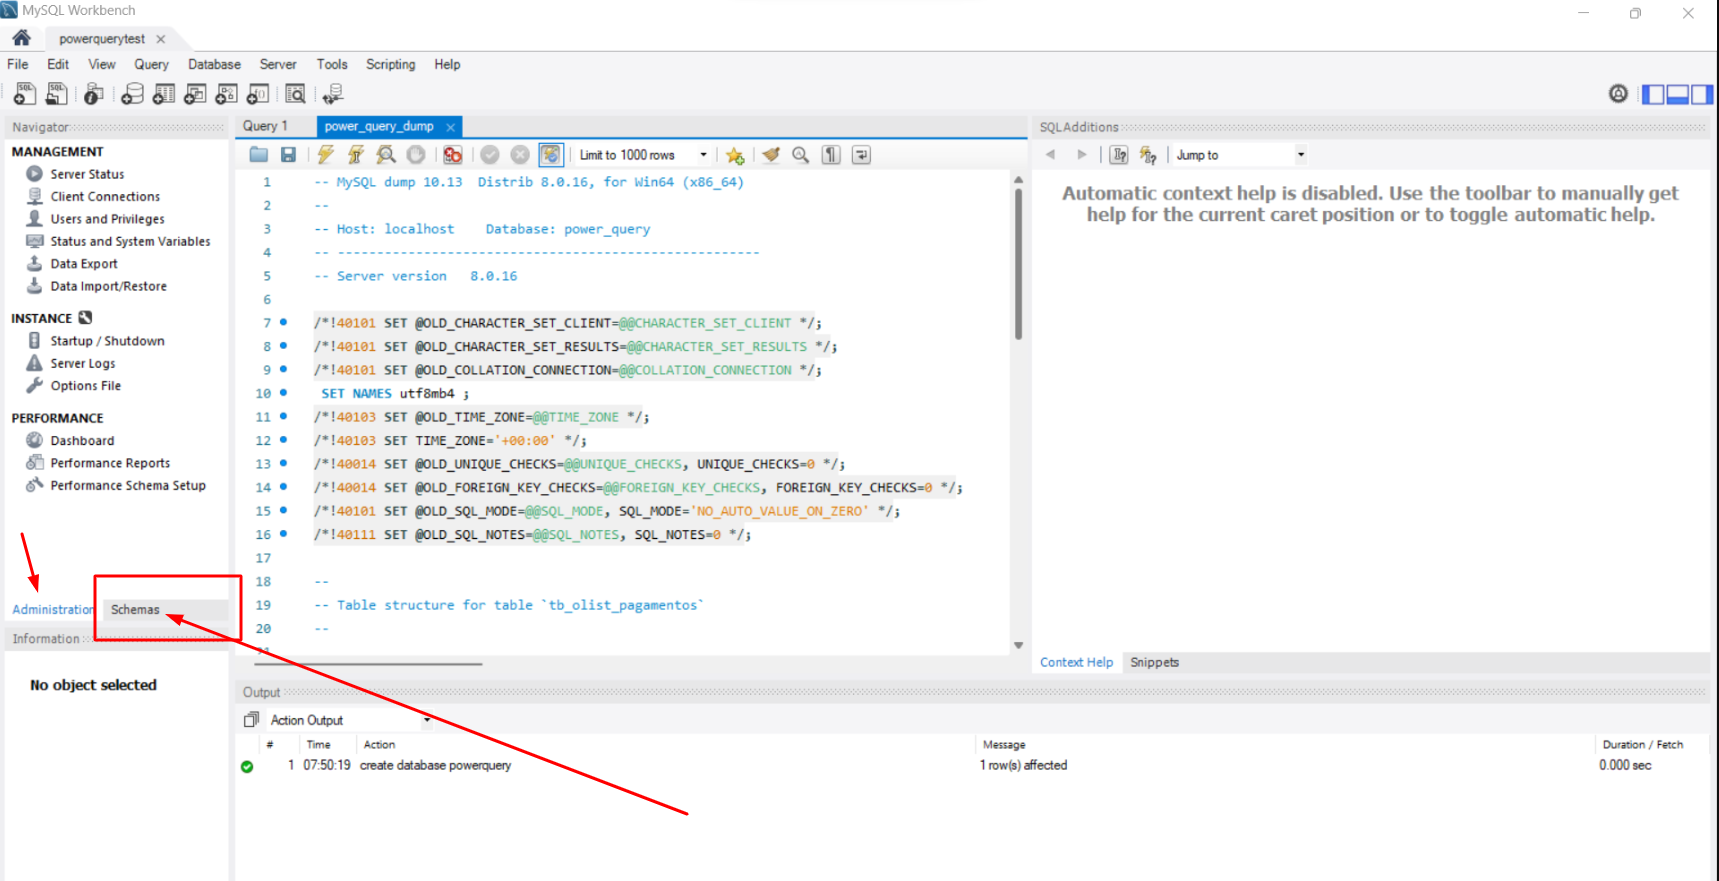Open Performance Reports
This screenshot has height=881, width=1719.
point(110,463)
